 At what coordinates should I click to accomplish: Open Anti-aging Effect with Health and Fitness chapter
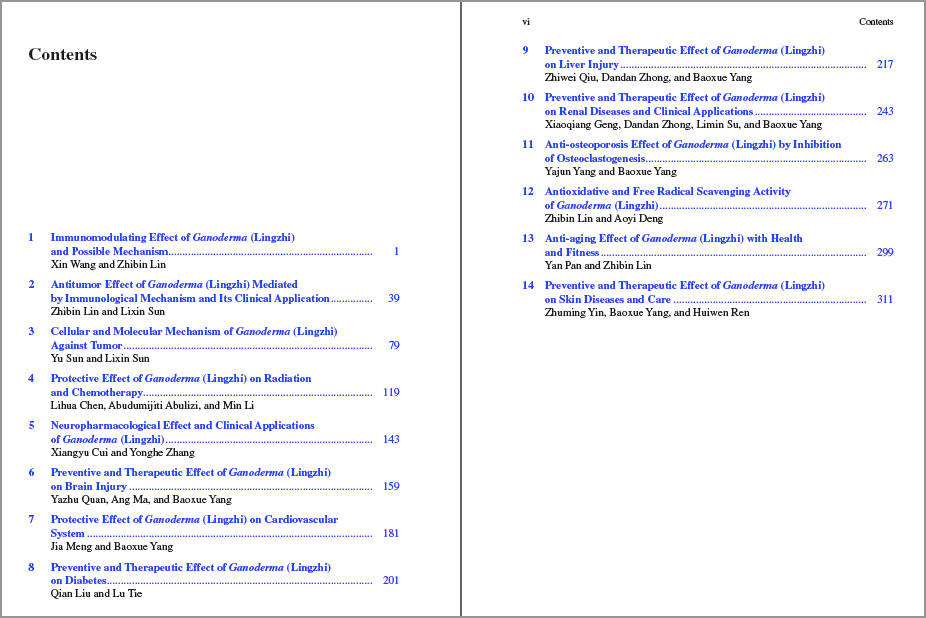[x=673, y=239]
